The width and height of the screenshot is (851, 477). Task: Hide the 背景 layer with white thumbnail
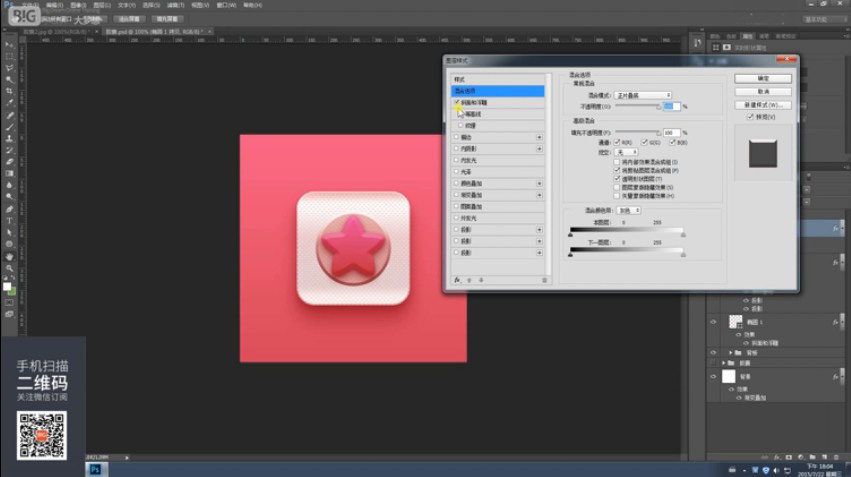[x=713, y=376]
